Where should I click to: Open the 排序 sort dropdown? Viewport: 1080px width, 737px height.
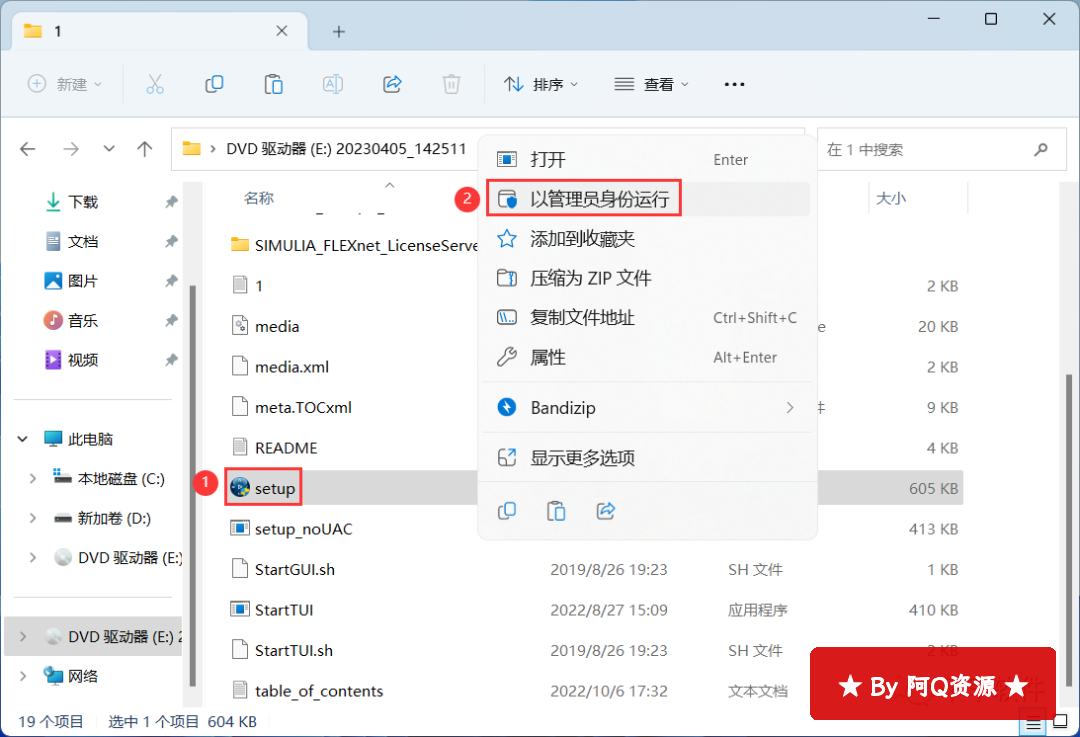(541, 85)
